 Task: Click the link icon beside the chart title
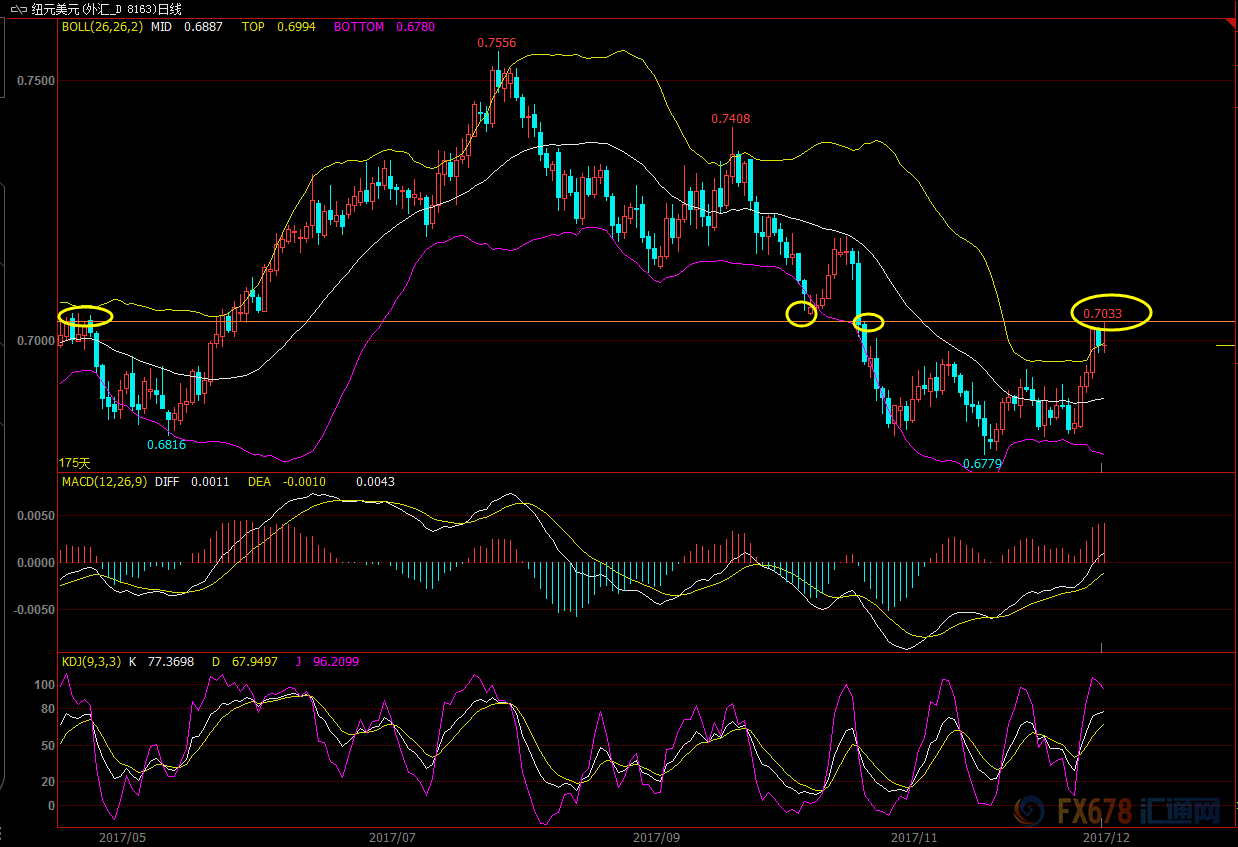(x=17, y=9)
